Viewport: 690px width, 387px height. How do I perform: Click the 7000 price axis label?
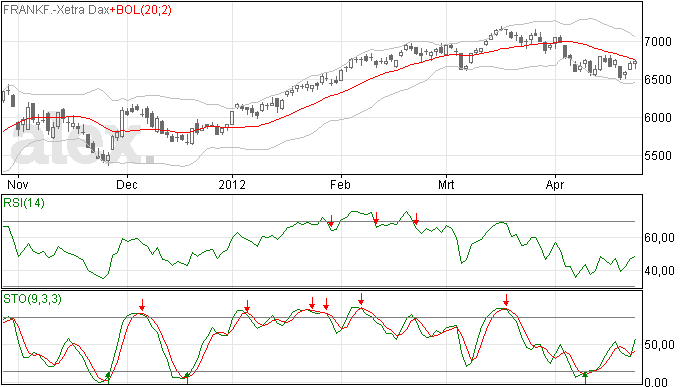pos(658,42)
